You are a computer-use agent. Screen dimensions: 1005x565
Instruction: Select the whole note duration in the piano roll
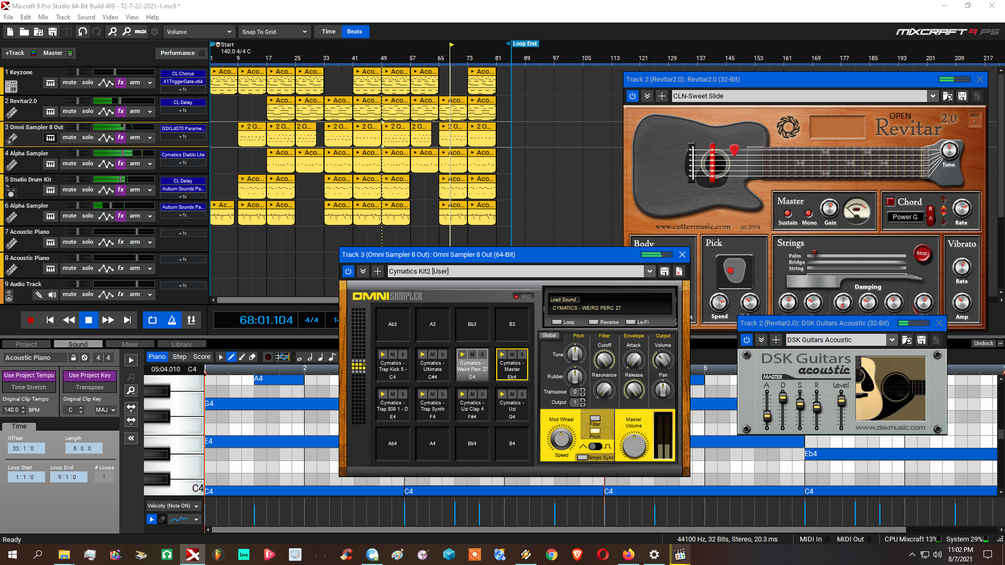click(299, 357)
